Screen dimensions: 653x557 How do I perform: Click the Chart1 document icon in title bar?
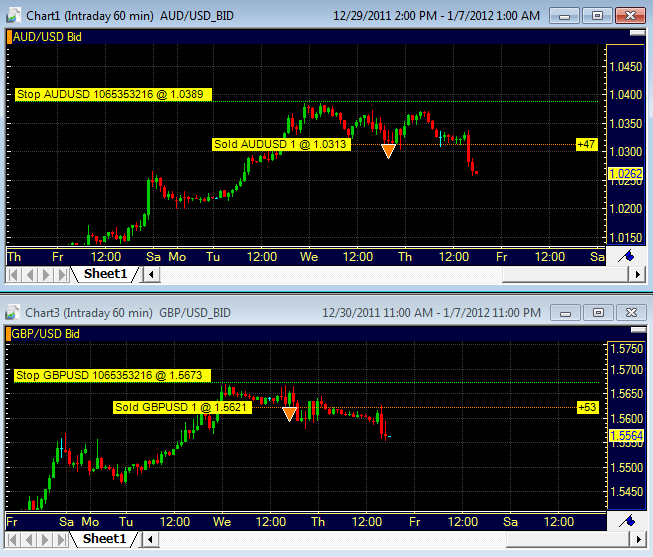click(x=13, y=16)
